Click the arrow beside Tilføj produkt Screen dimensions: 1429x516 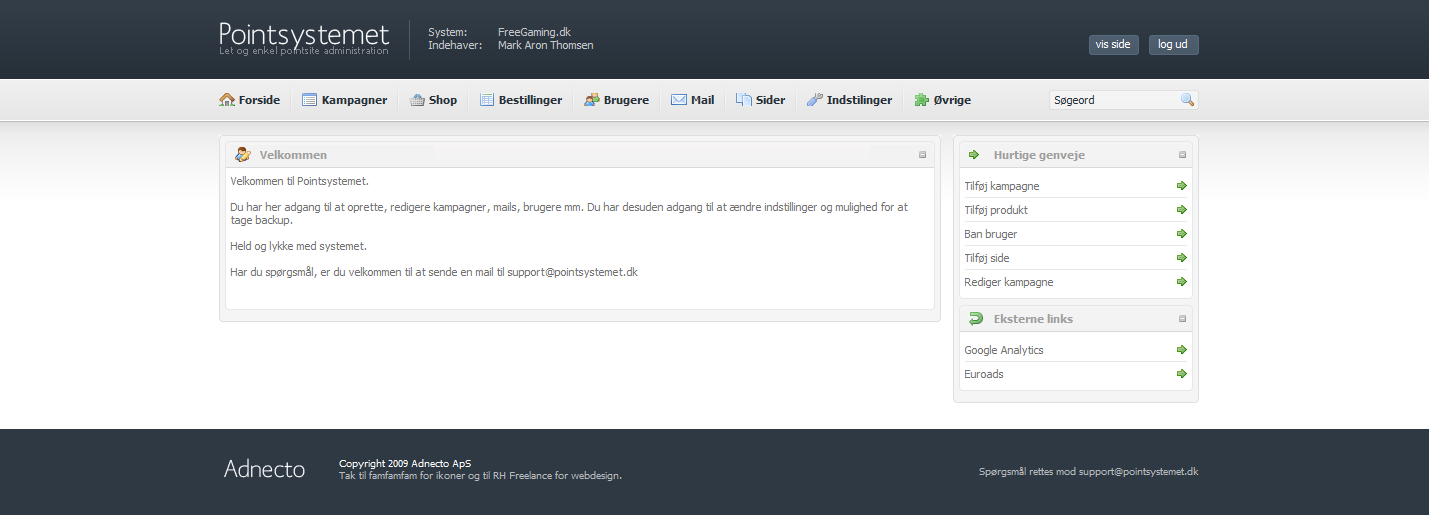click(1182, 210)
